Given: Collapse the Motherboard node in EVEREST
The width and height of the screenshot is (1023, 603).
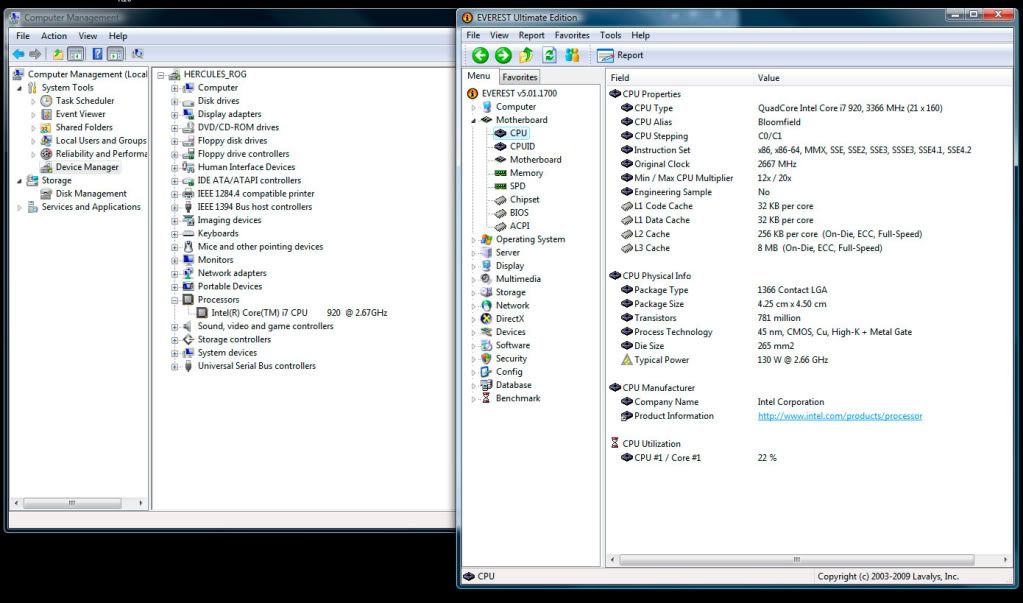Looking at the screenshot, I should [x=473, y=120].
